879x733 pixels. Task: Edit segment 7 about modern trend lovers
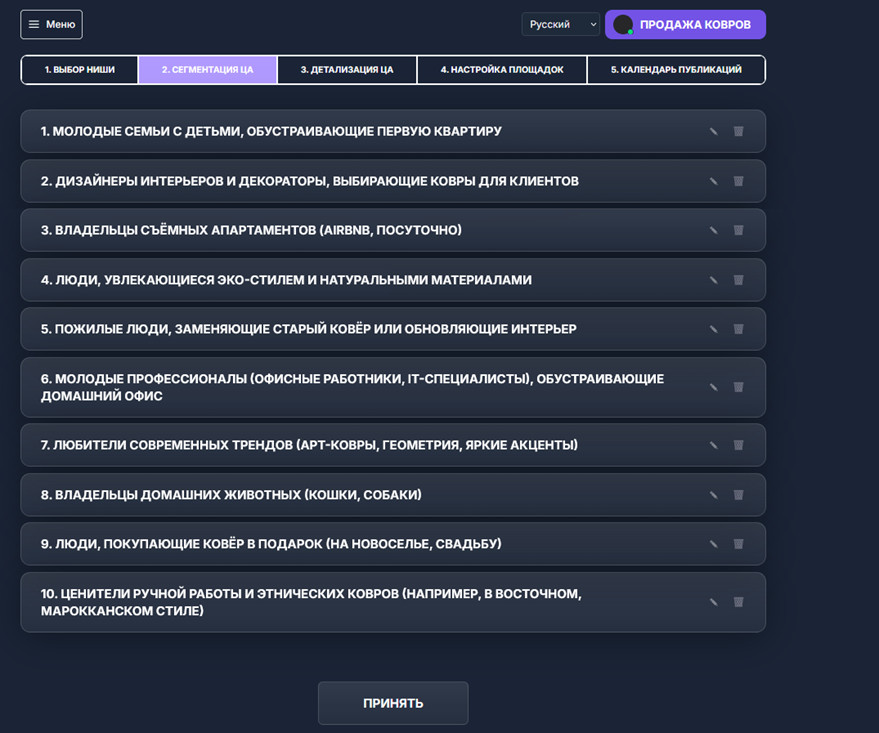click(x=714, y=445)
